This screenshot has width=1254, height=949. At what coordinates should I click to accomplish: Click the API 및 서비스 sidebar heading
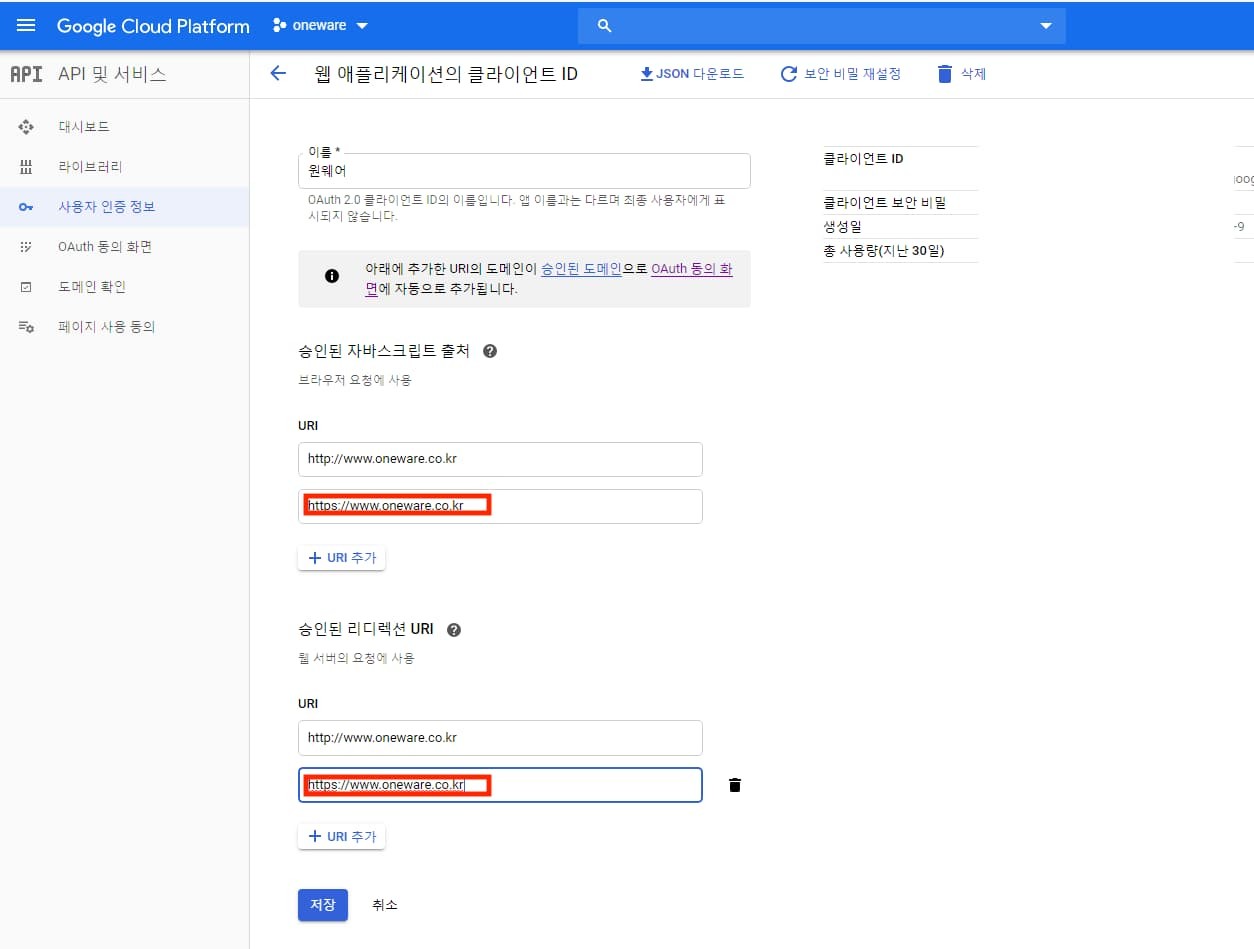pos(112,74)
